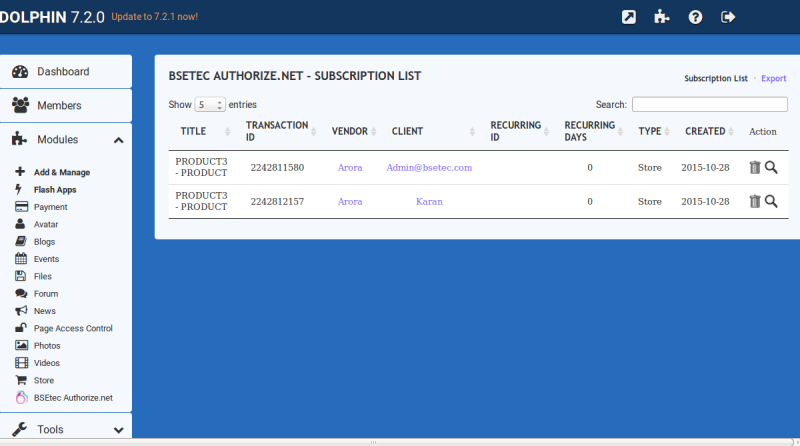The image size is (800, 446).
Task: Click the picture Photos icon
Action: pyautogui.click(x=21, y=345)
